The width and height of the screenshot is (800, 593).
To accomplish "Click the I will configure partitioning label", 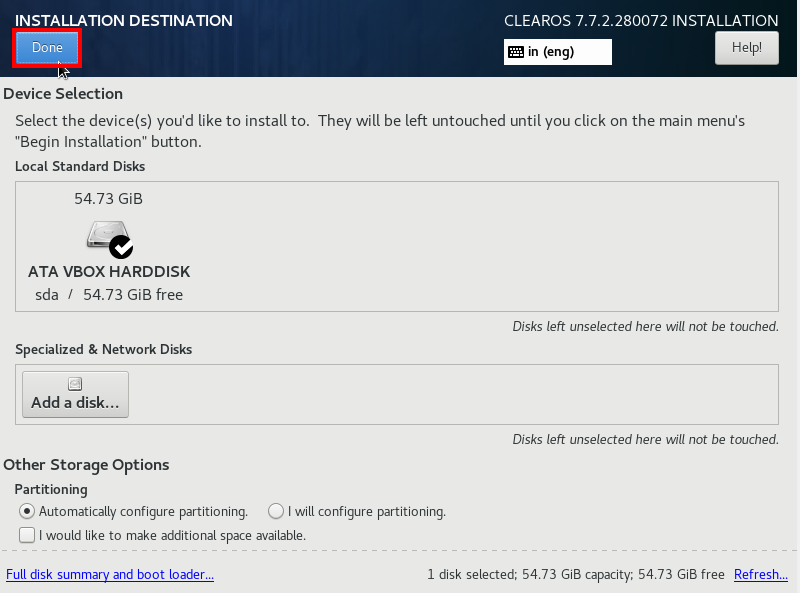I will point(367,511).
